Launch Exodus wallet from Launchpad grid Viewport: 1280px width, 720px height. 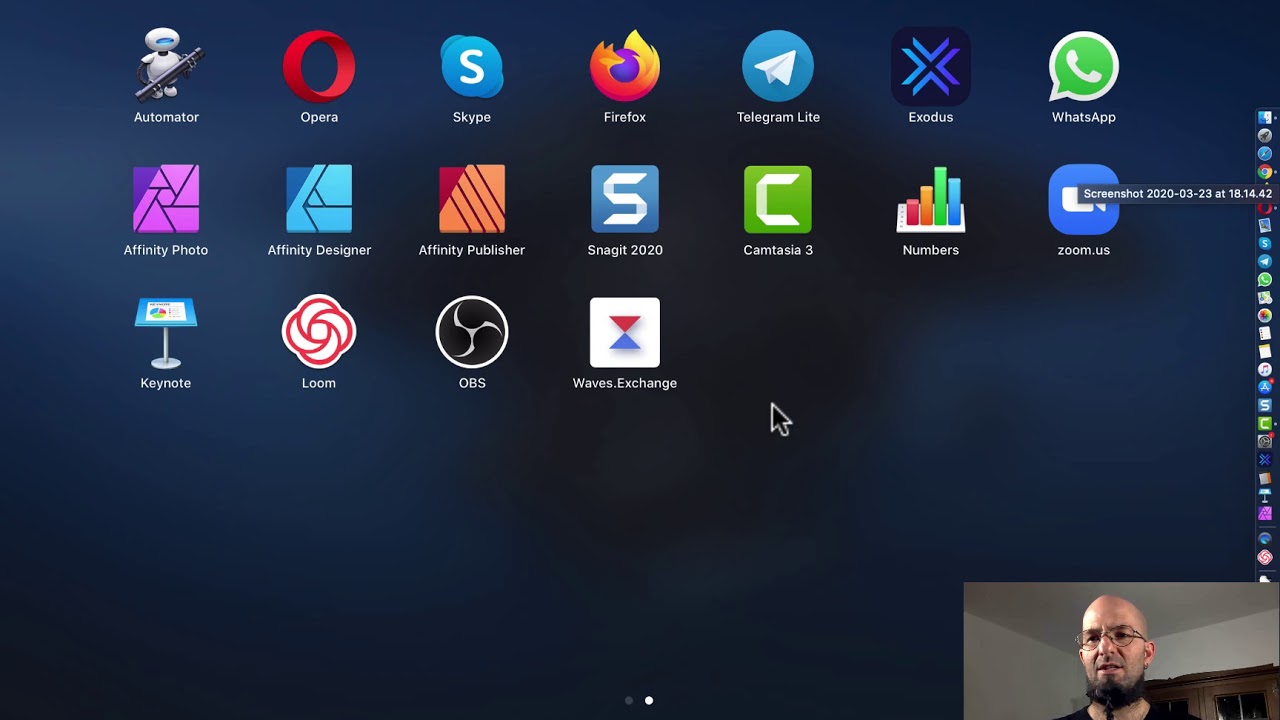coord(931,66)
